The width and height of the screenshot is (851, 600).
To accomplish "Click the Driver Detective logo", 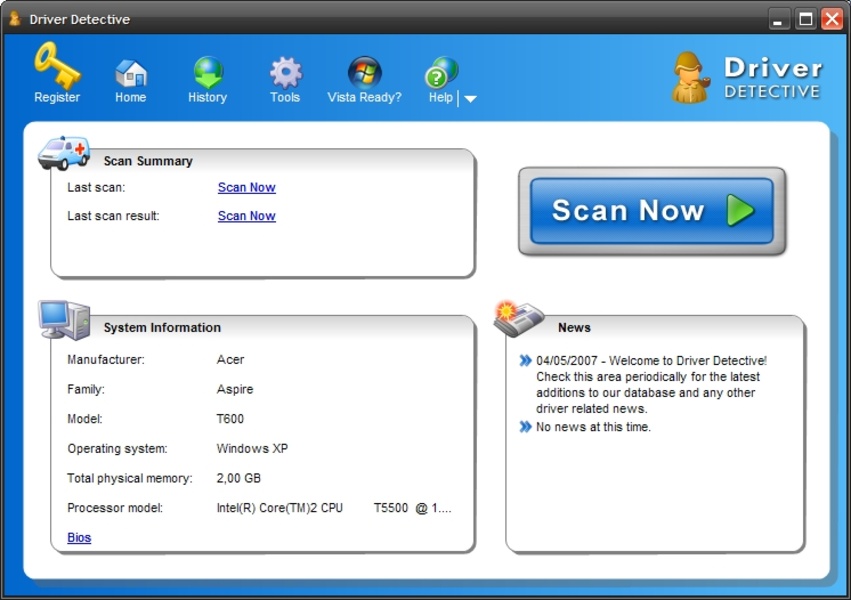I will (747, 79).
